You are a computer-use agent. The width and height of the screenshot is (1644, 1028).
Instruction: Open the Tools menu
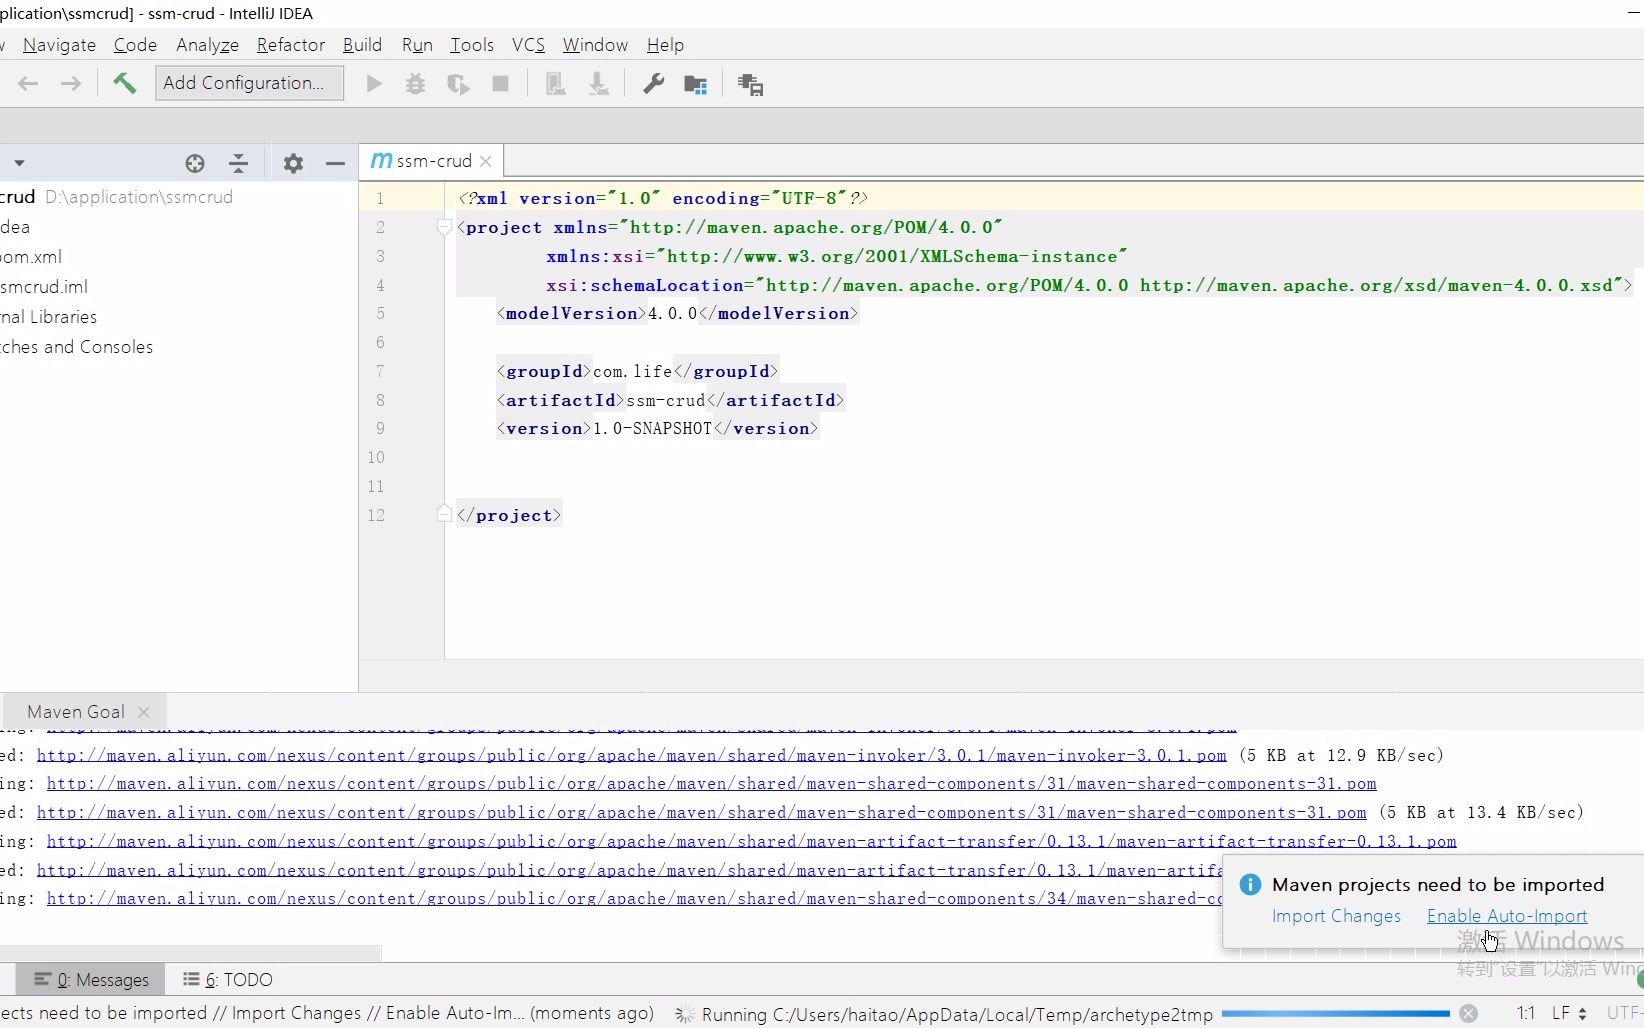pyautogui.click(x=472, y=45)
